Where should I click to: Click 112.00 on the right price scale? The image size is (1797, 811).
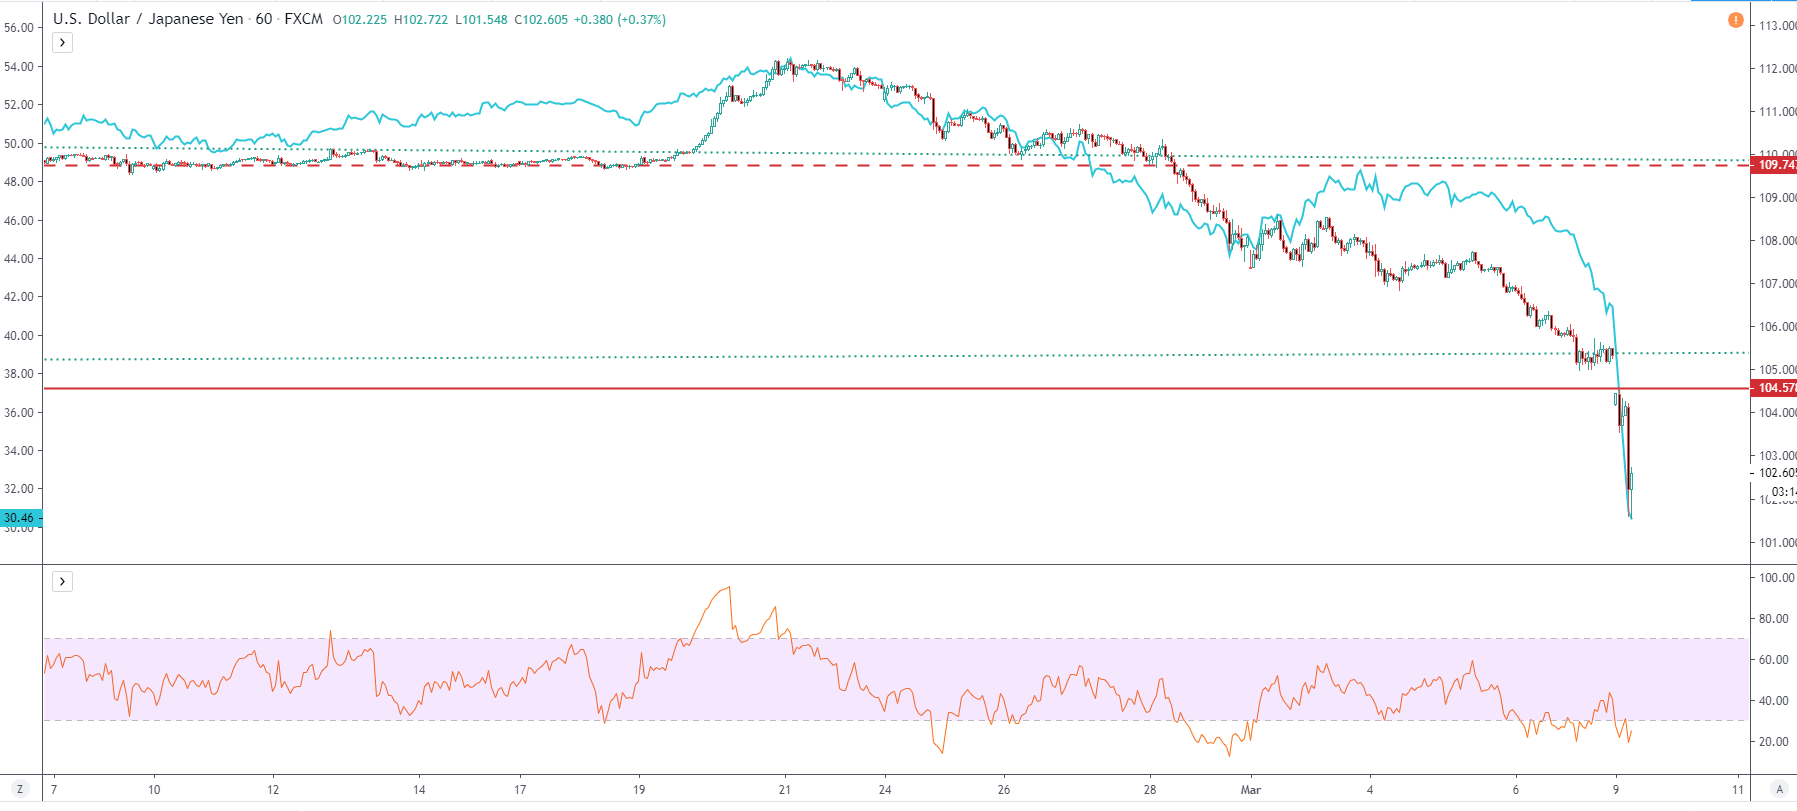pyautogui.click(x=1778, y=69)
